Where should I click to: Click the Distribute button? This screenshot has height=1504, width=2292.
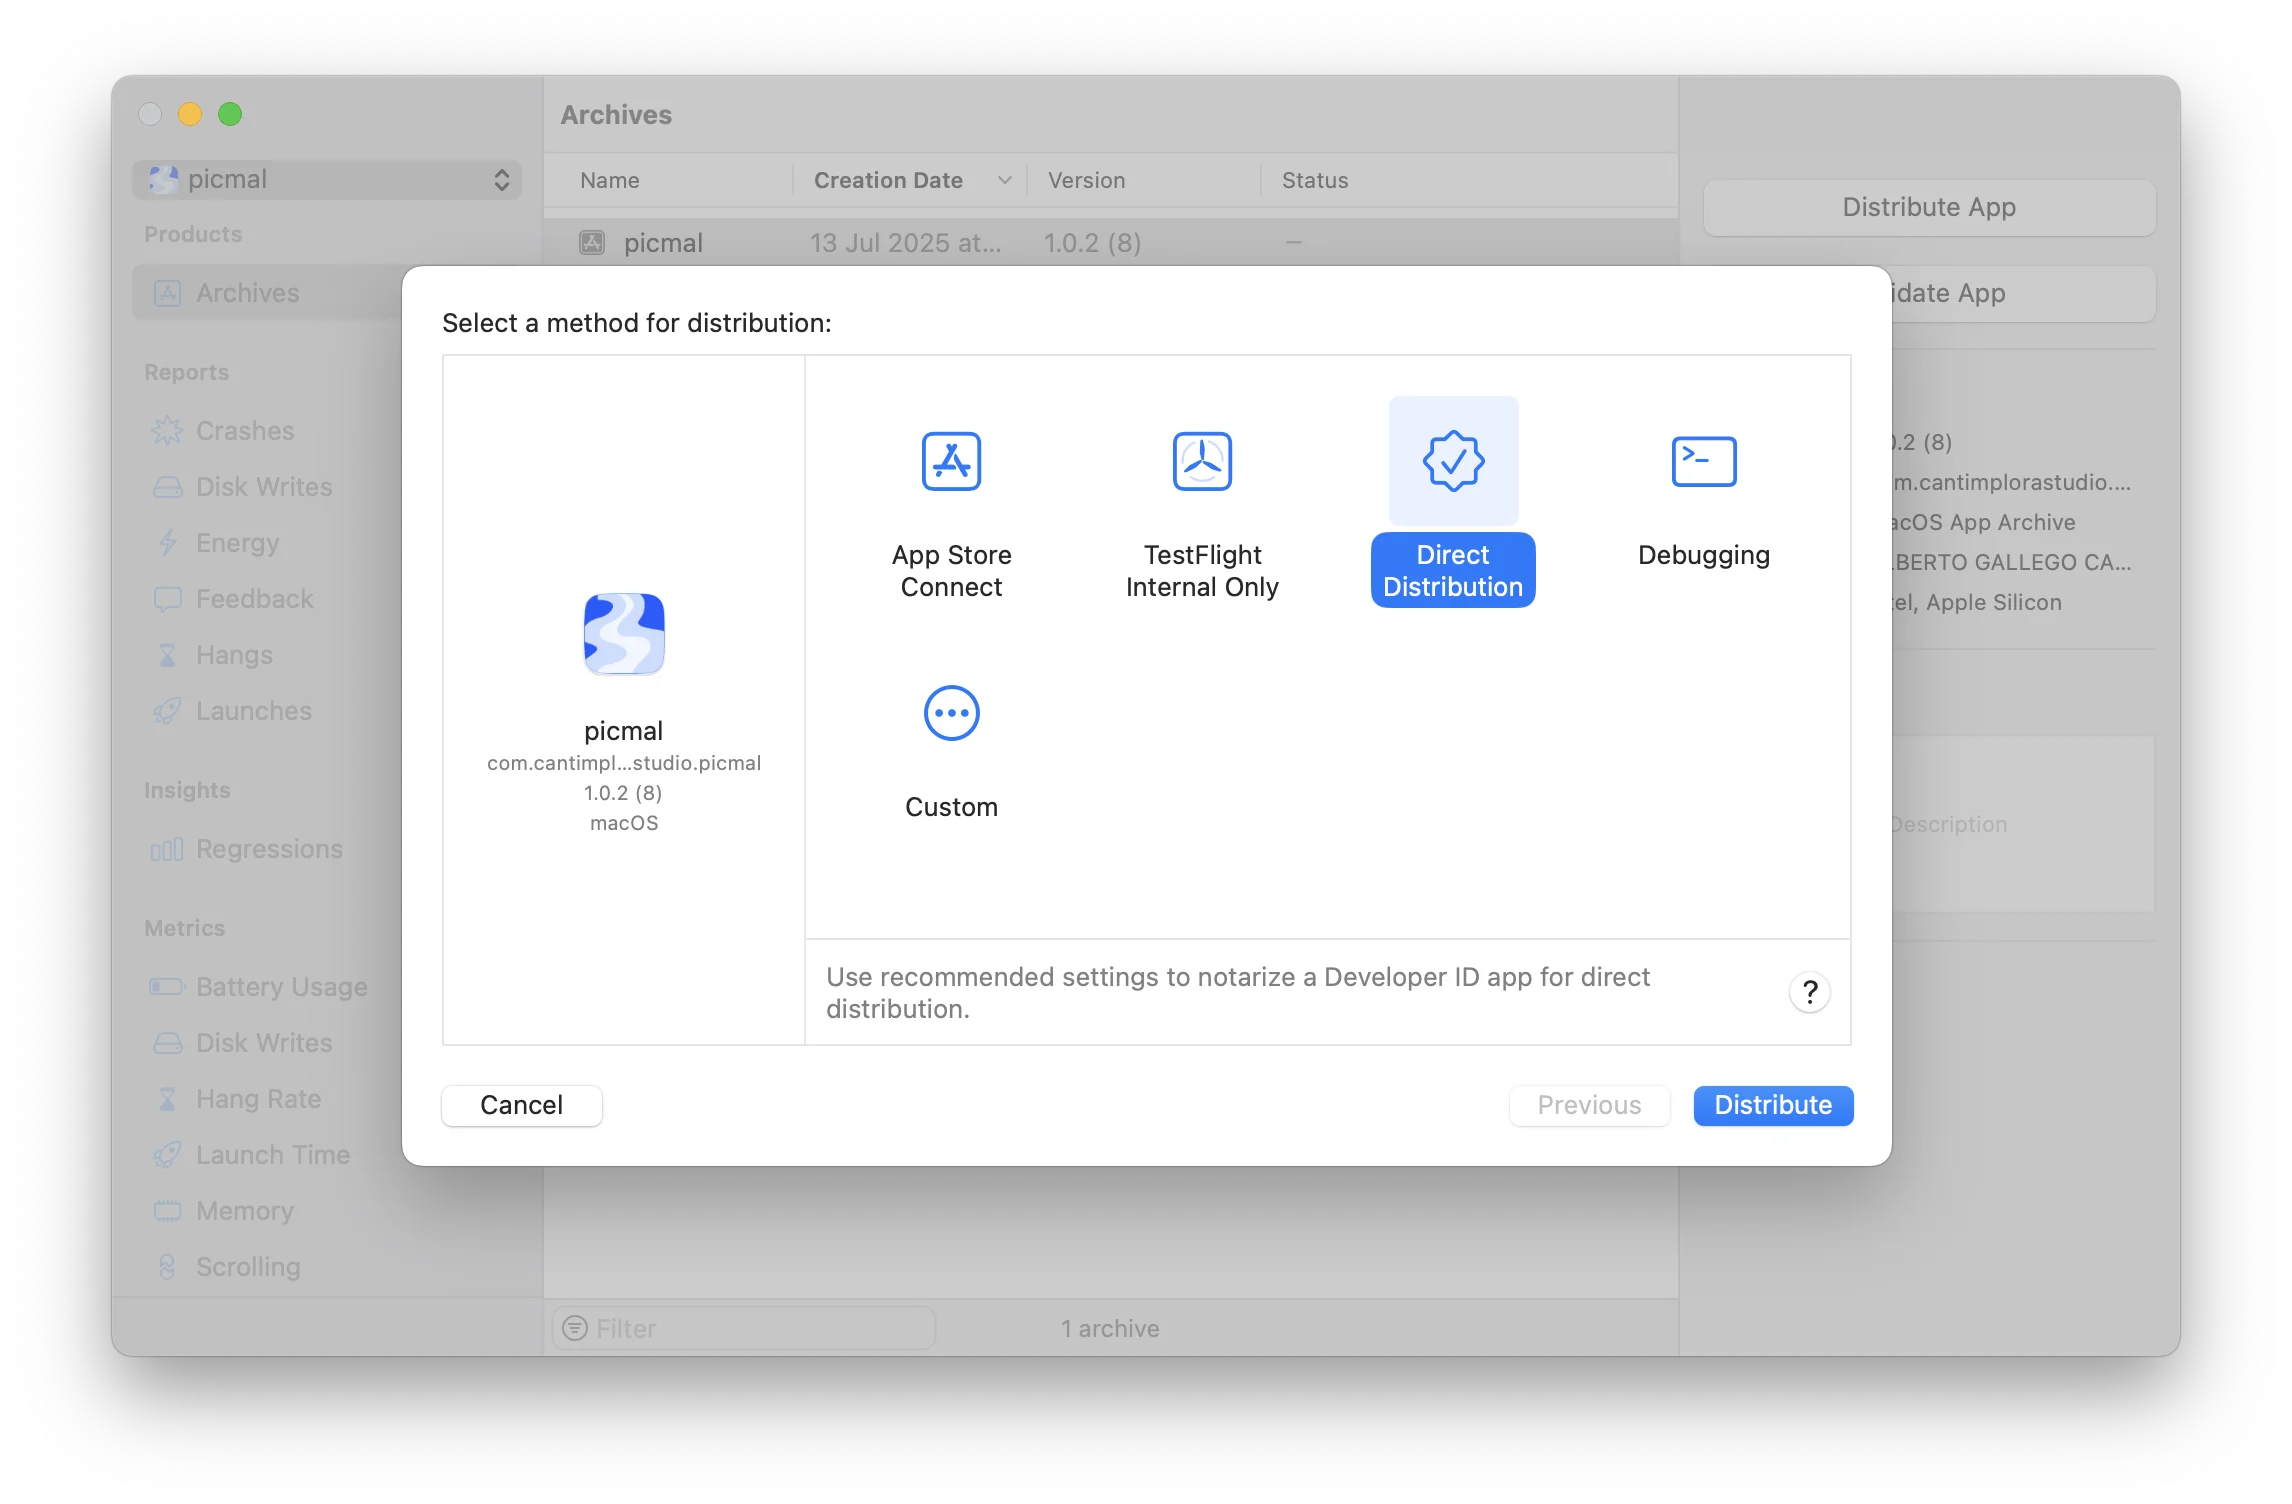(1772, 1105)
